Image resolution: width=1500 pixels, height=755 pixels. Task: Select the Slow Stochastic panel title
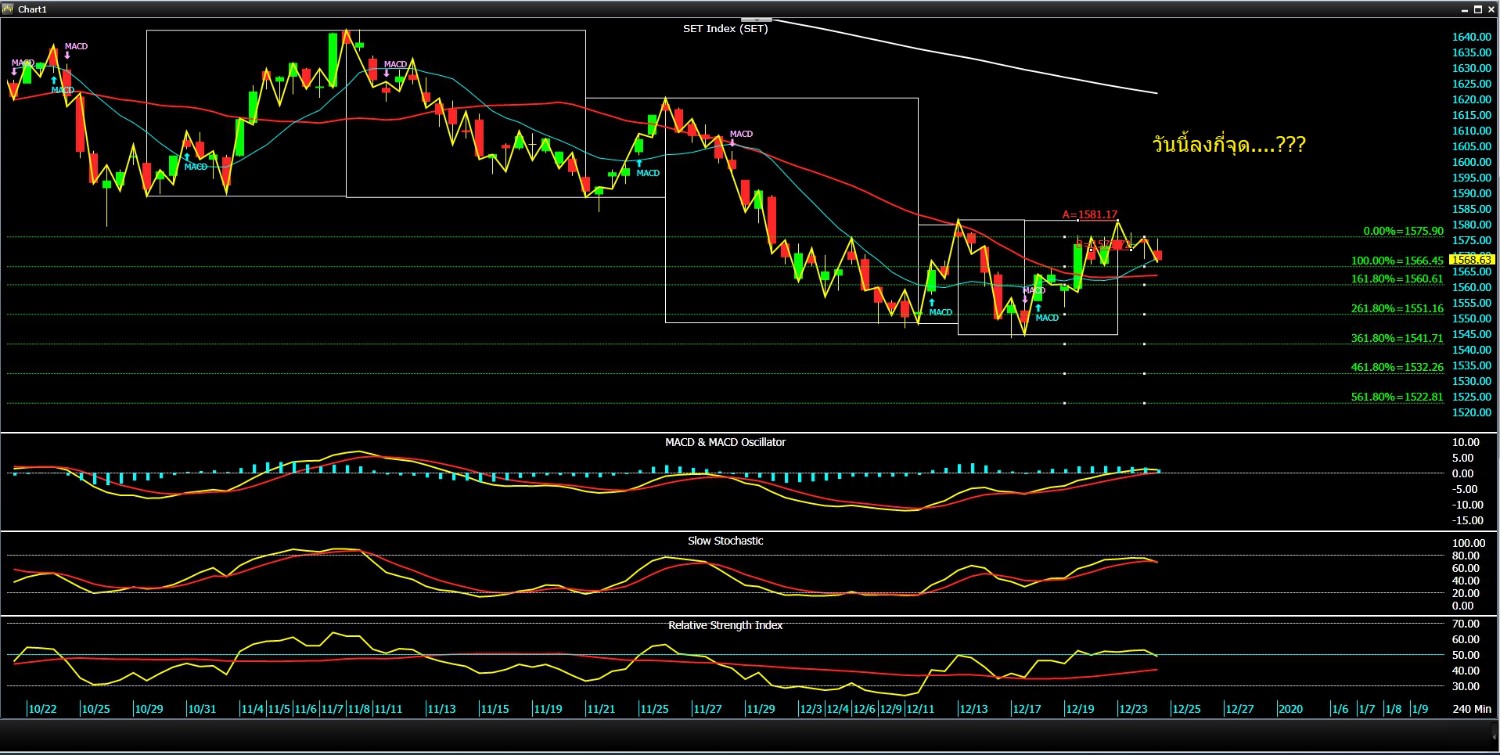pos(725,541)
